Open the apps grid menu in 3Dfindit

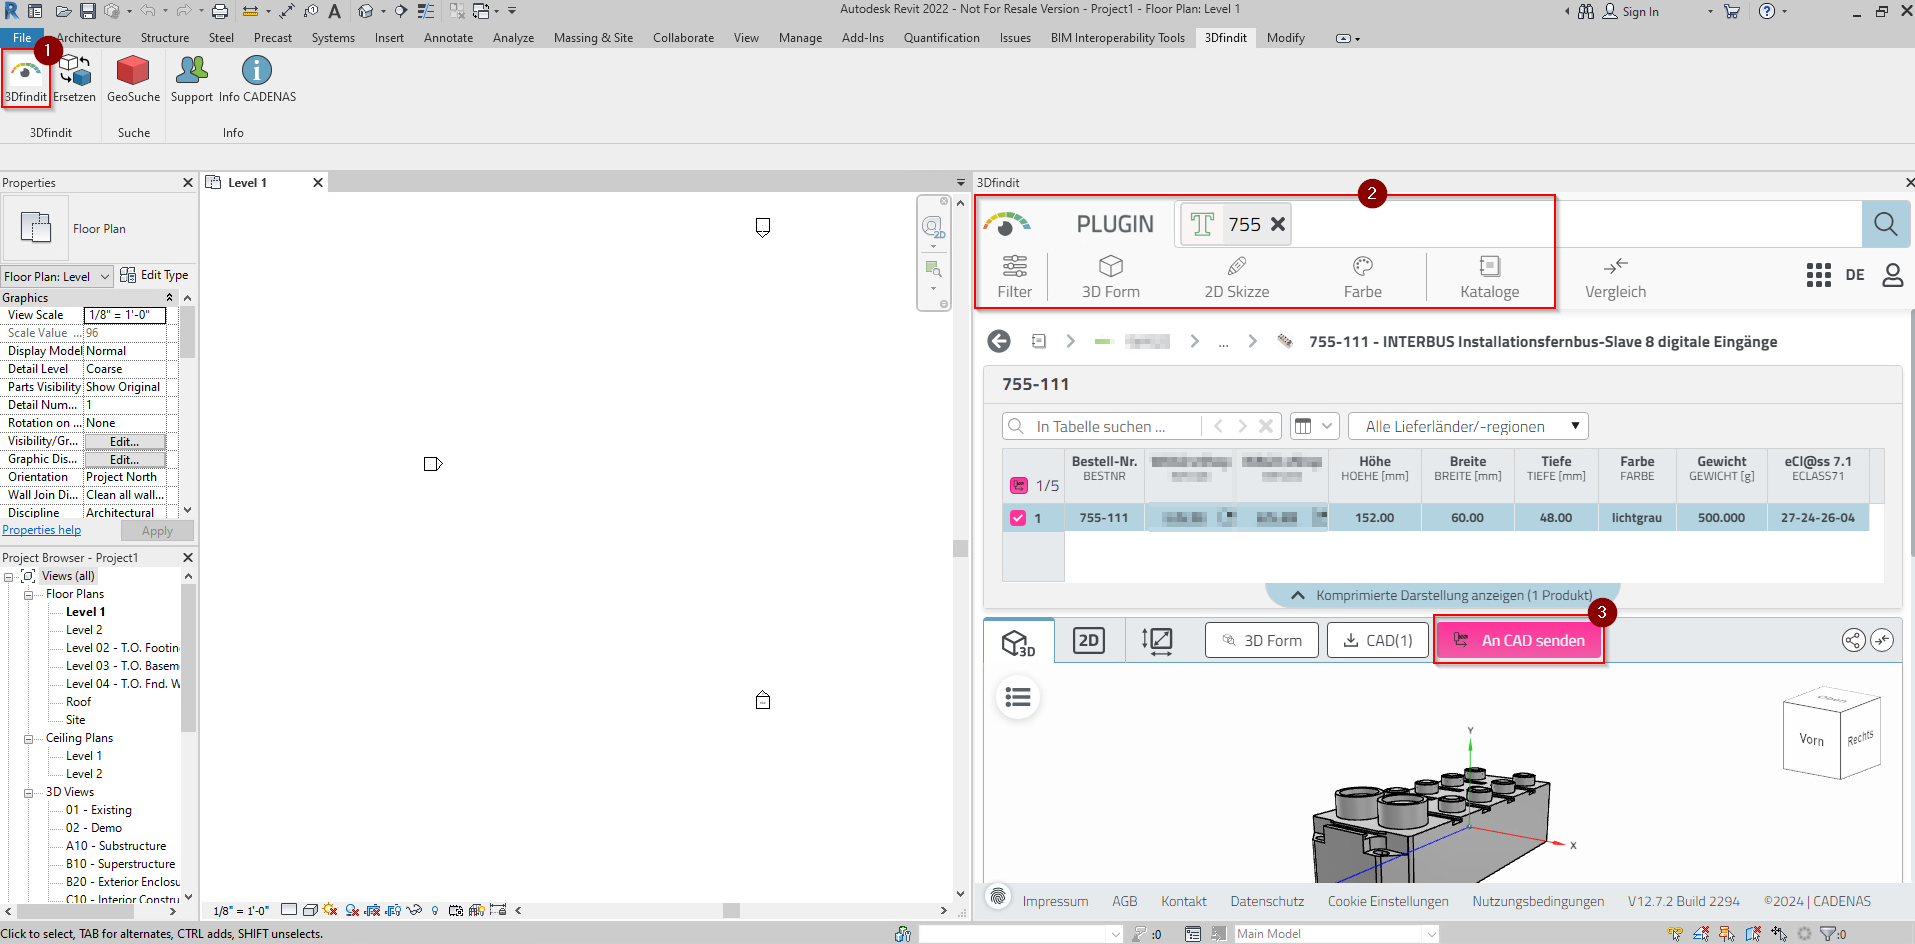(x=1818, y=275)
